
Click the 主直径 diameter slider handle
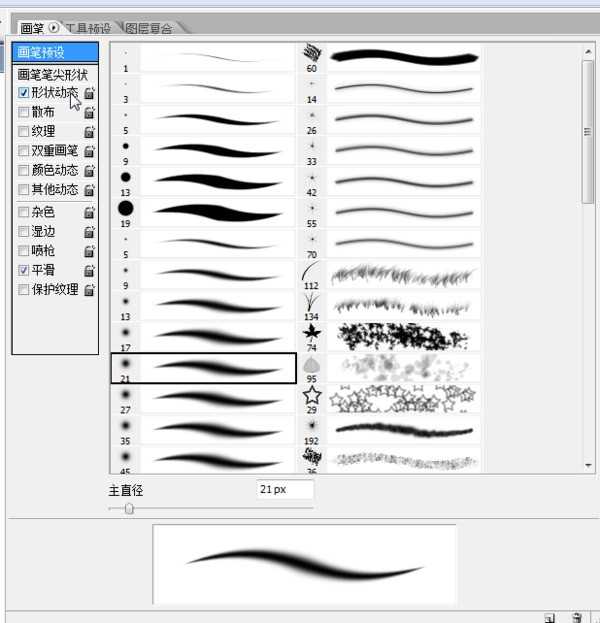coord(129,509)
